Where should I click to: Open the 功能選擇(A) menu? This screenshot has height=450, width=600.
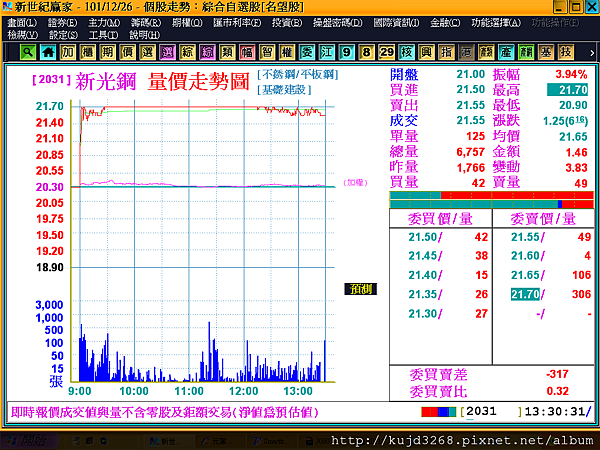pos(496,23)
